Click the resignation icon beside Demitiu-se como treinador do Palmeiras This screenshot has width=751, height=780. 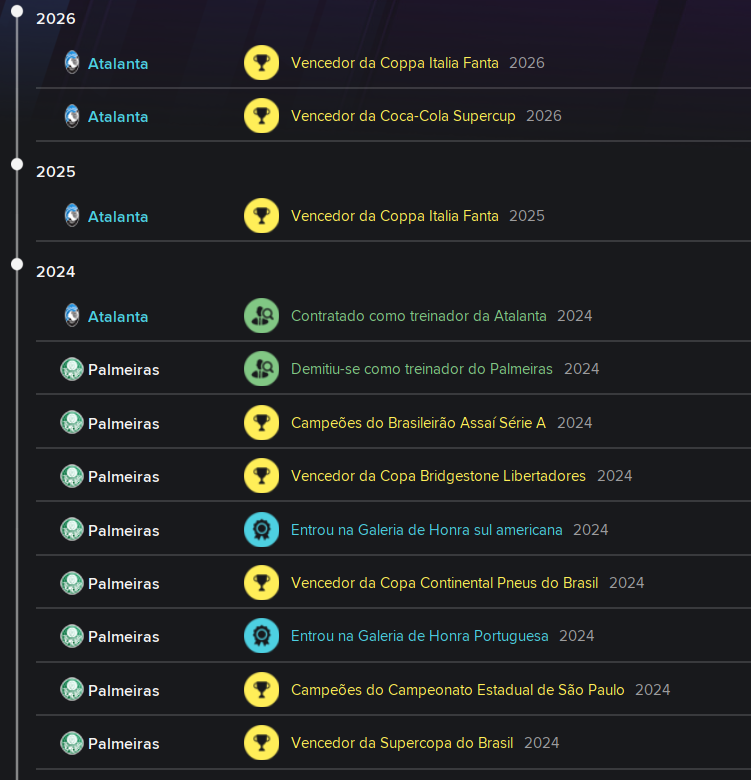pos(261,369)
